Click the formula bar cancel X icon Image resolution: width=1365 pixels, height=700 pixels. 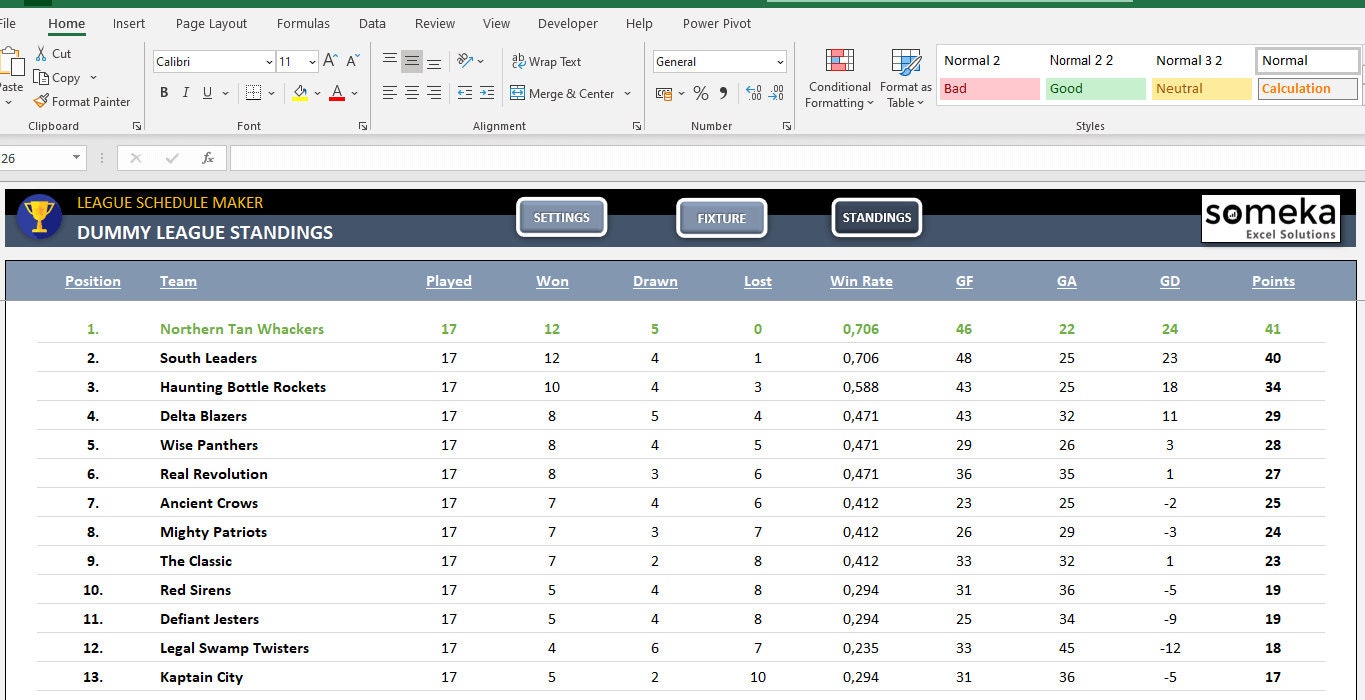pyautogui.click(x=136, y=158)
